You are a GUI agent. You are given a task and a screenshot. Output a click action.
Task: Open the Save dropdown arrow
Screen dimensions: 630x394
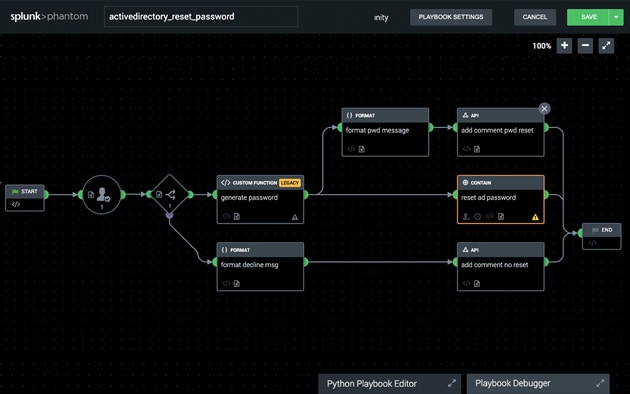(616, 17)
